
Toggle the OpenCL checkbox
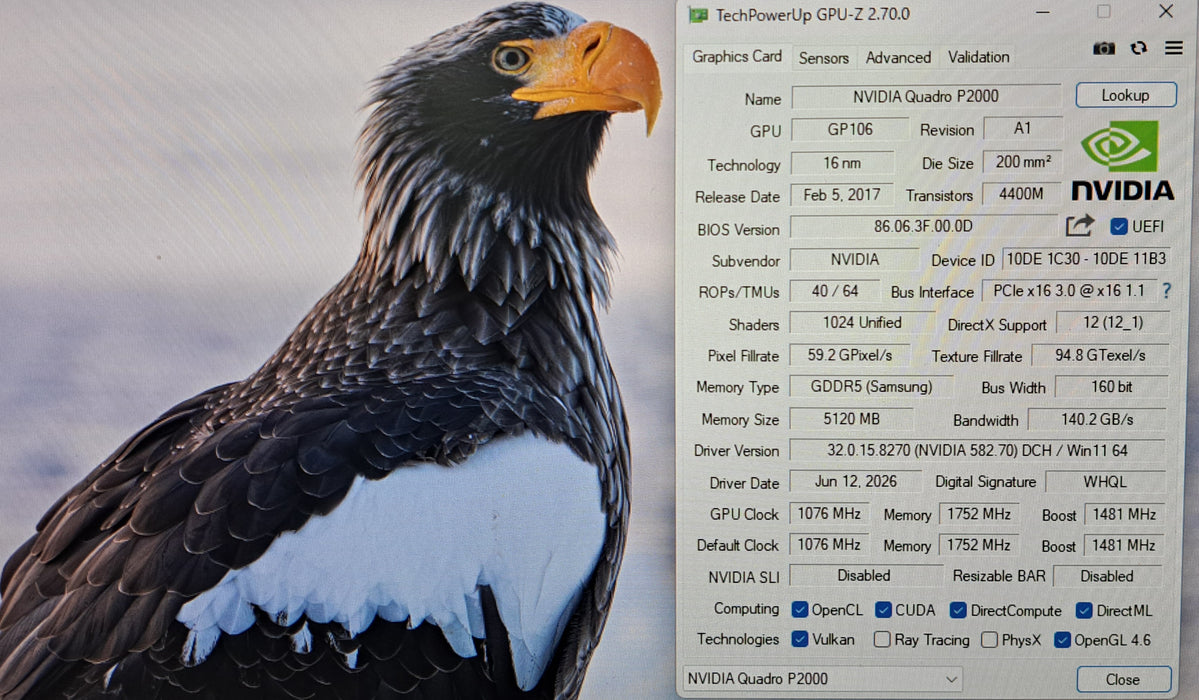(x=800, y=609)
